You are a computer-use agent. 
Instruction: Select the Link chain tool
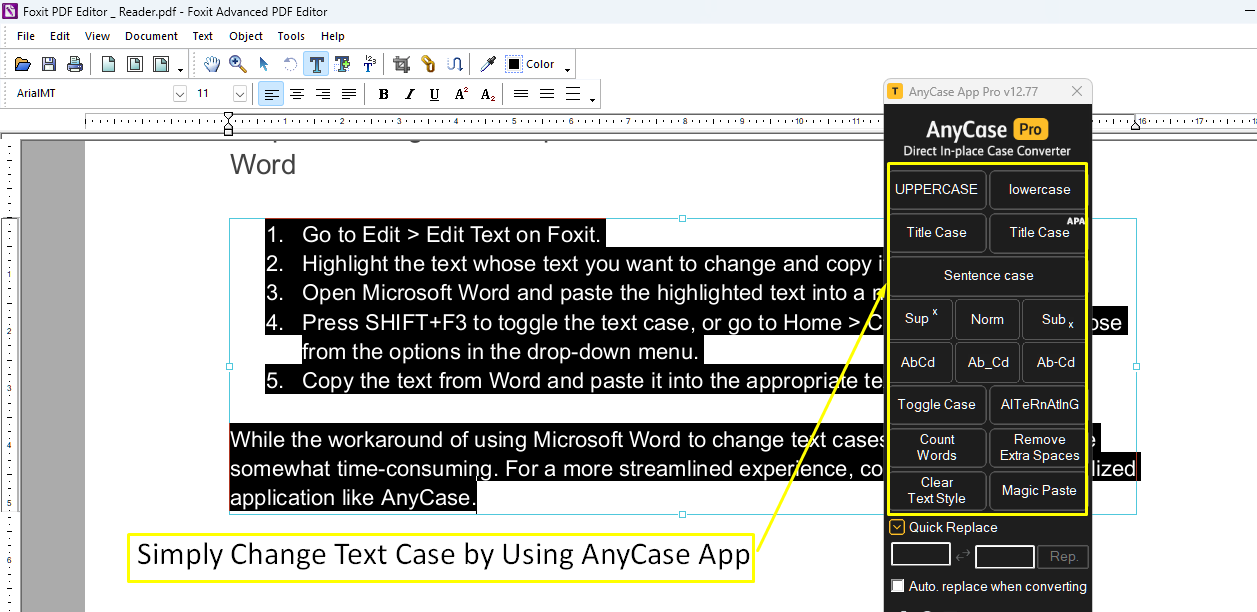pyautogui.click(x=428, y=64)
